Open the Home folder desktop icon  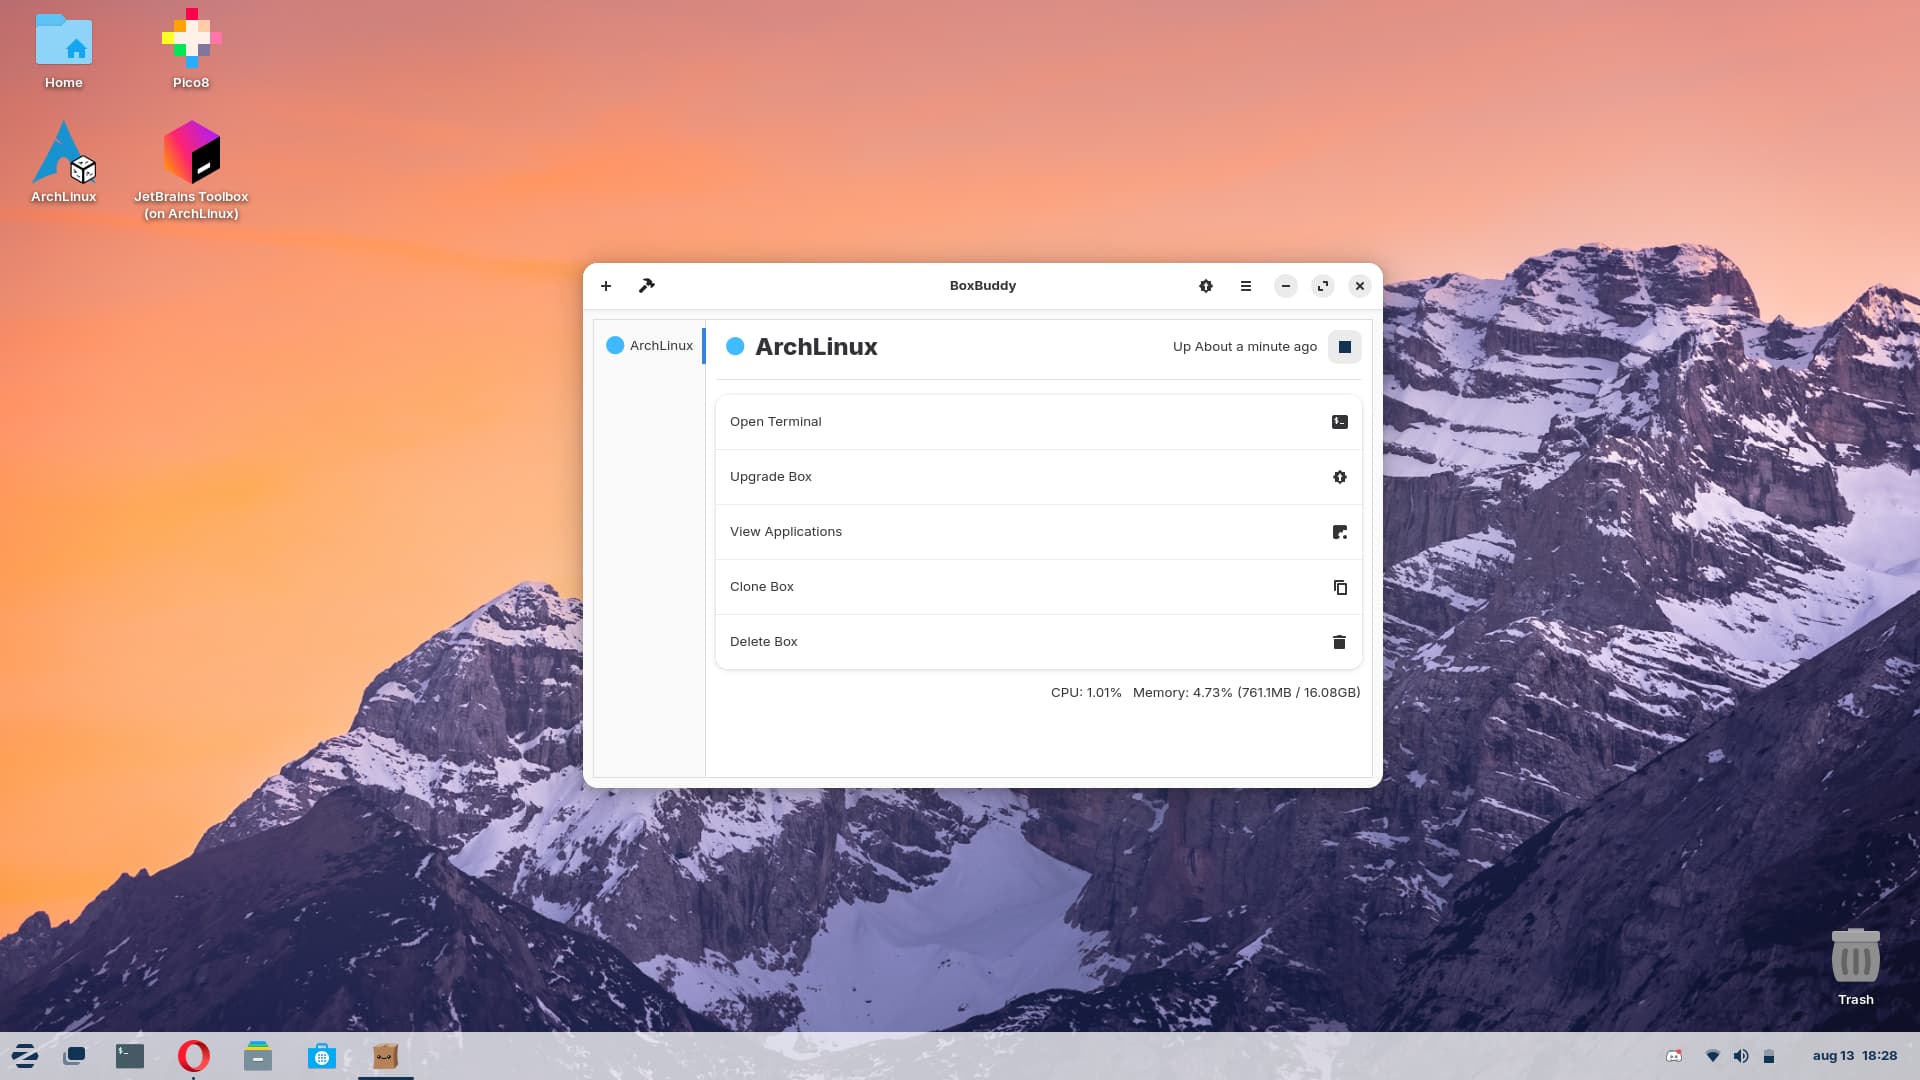coord(64,51)
